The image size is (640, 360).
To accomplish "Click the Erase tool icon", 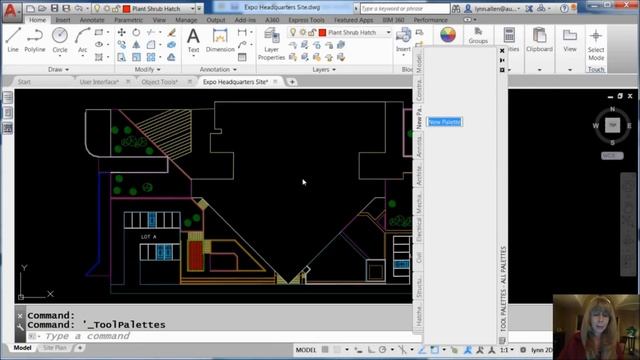I will tap(172, 32).
